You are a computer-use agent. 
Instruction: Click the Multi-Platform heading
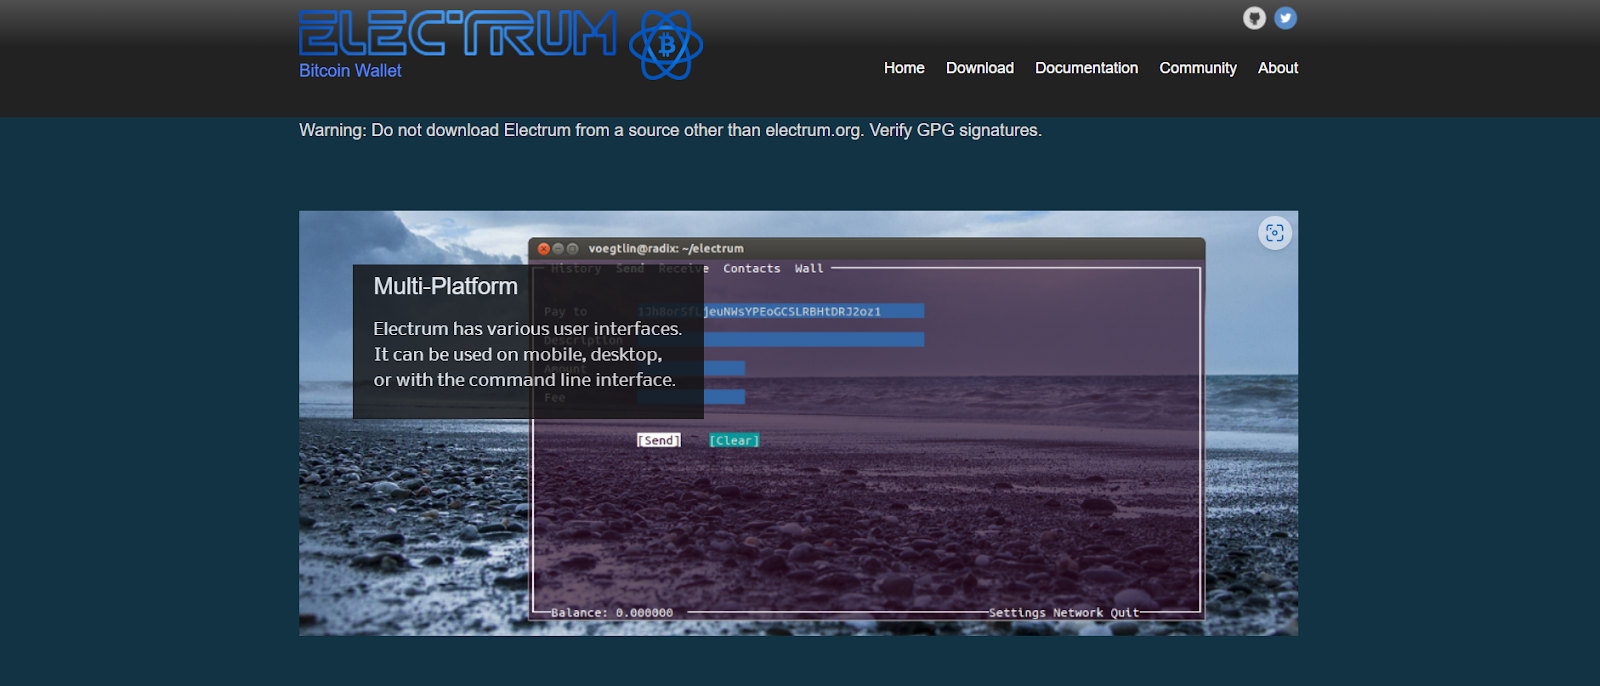click(x=445, y=286)
